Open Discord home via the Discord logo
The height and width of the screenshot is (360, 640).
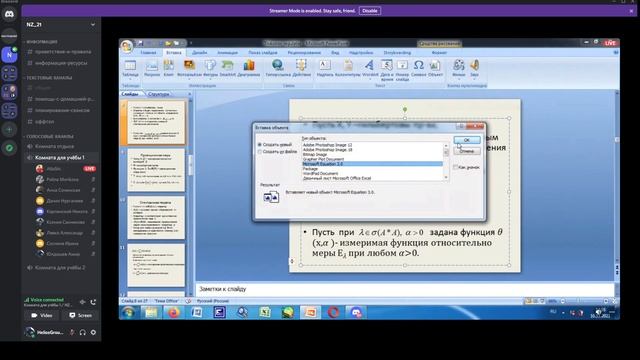click(x=9, y=14)
